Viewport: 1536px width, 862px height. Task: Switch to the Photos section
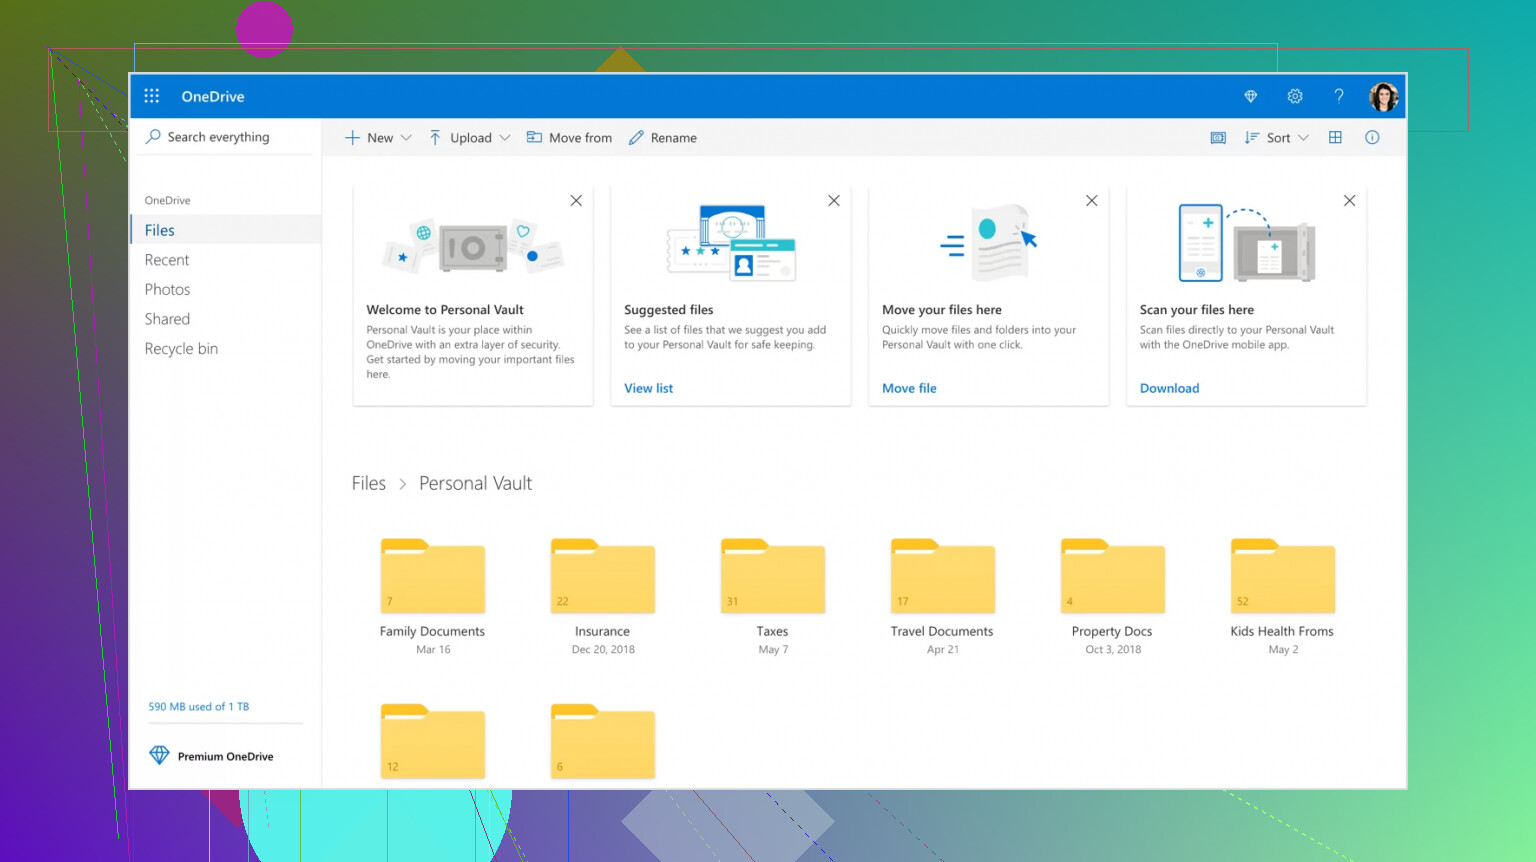pos(167,289)
